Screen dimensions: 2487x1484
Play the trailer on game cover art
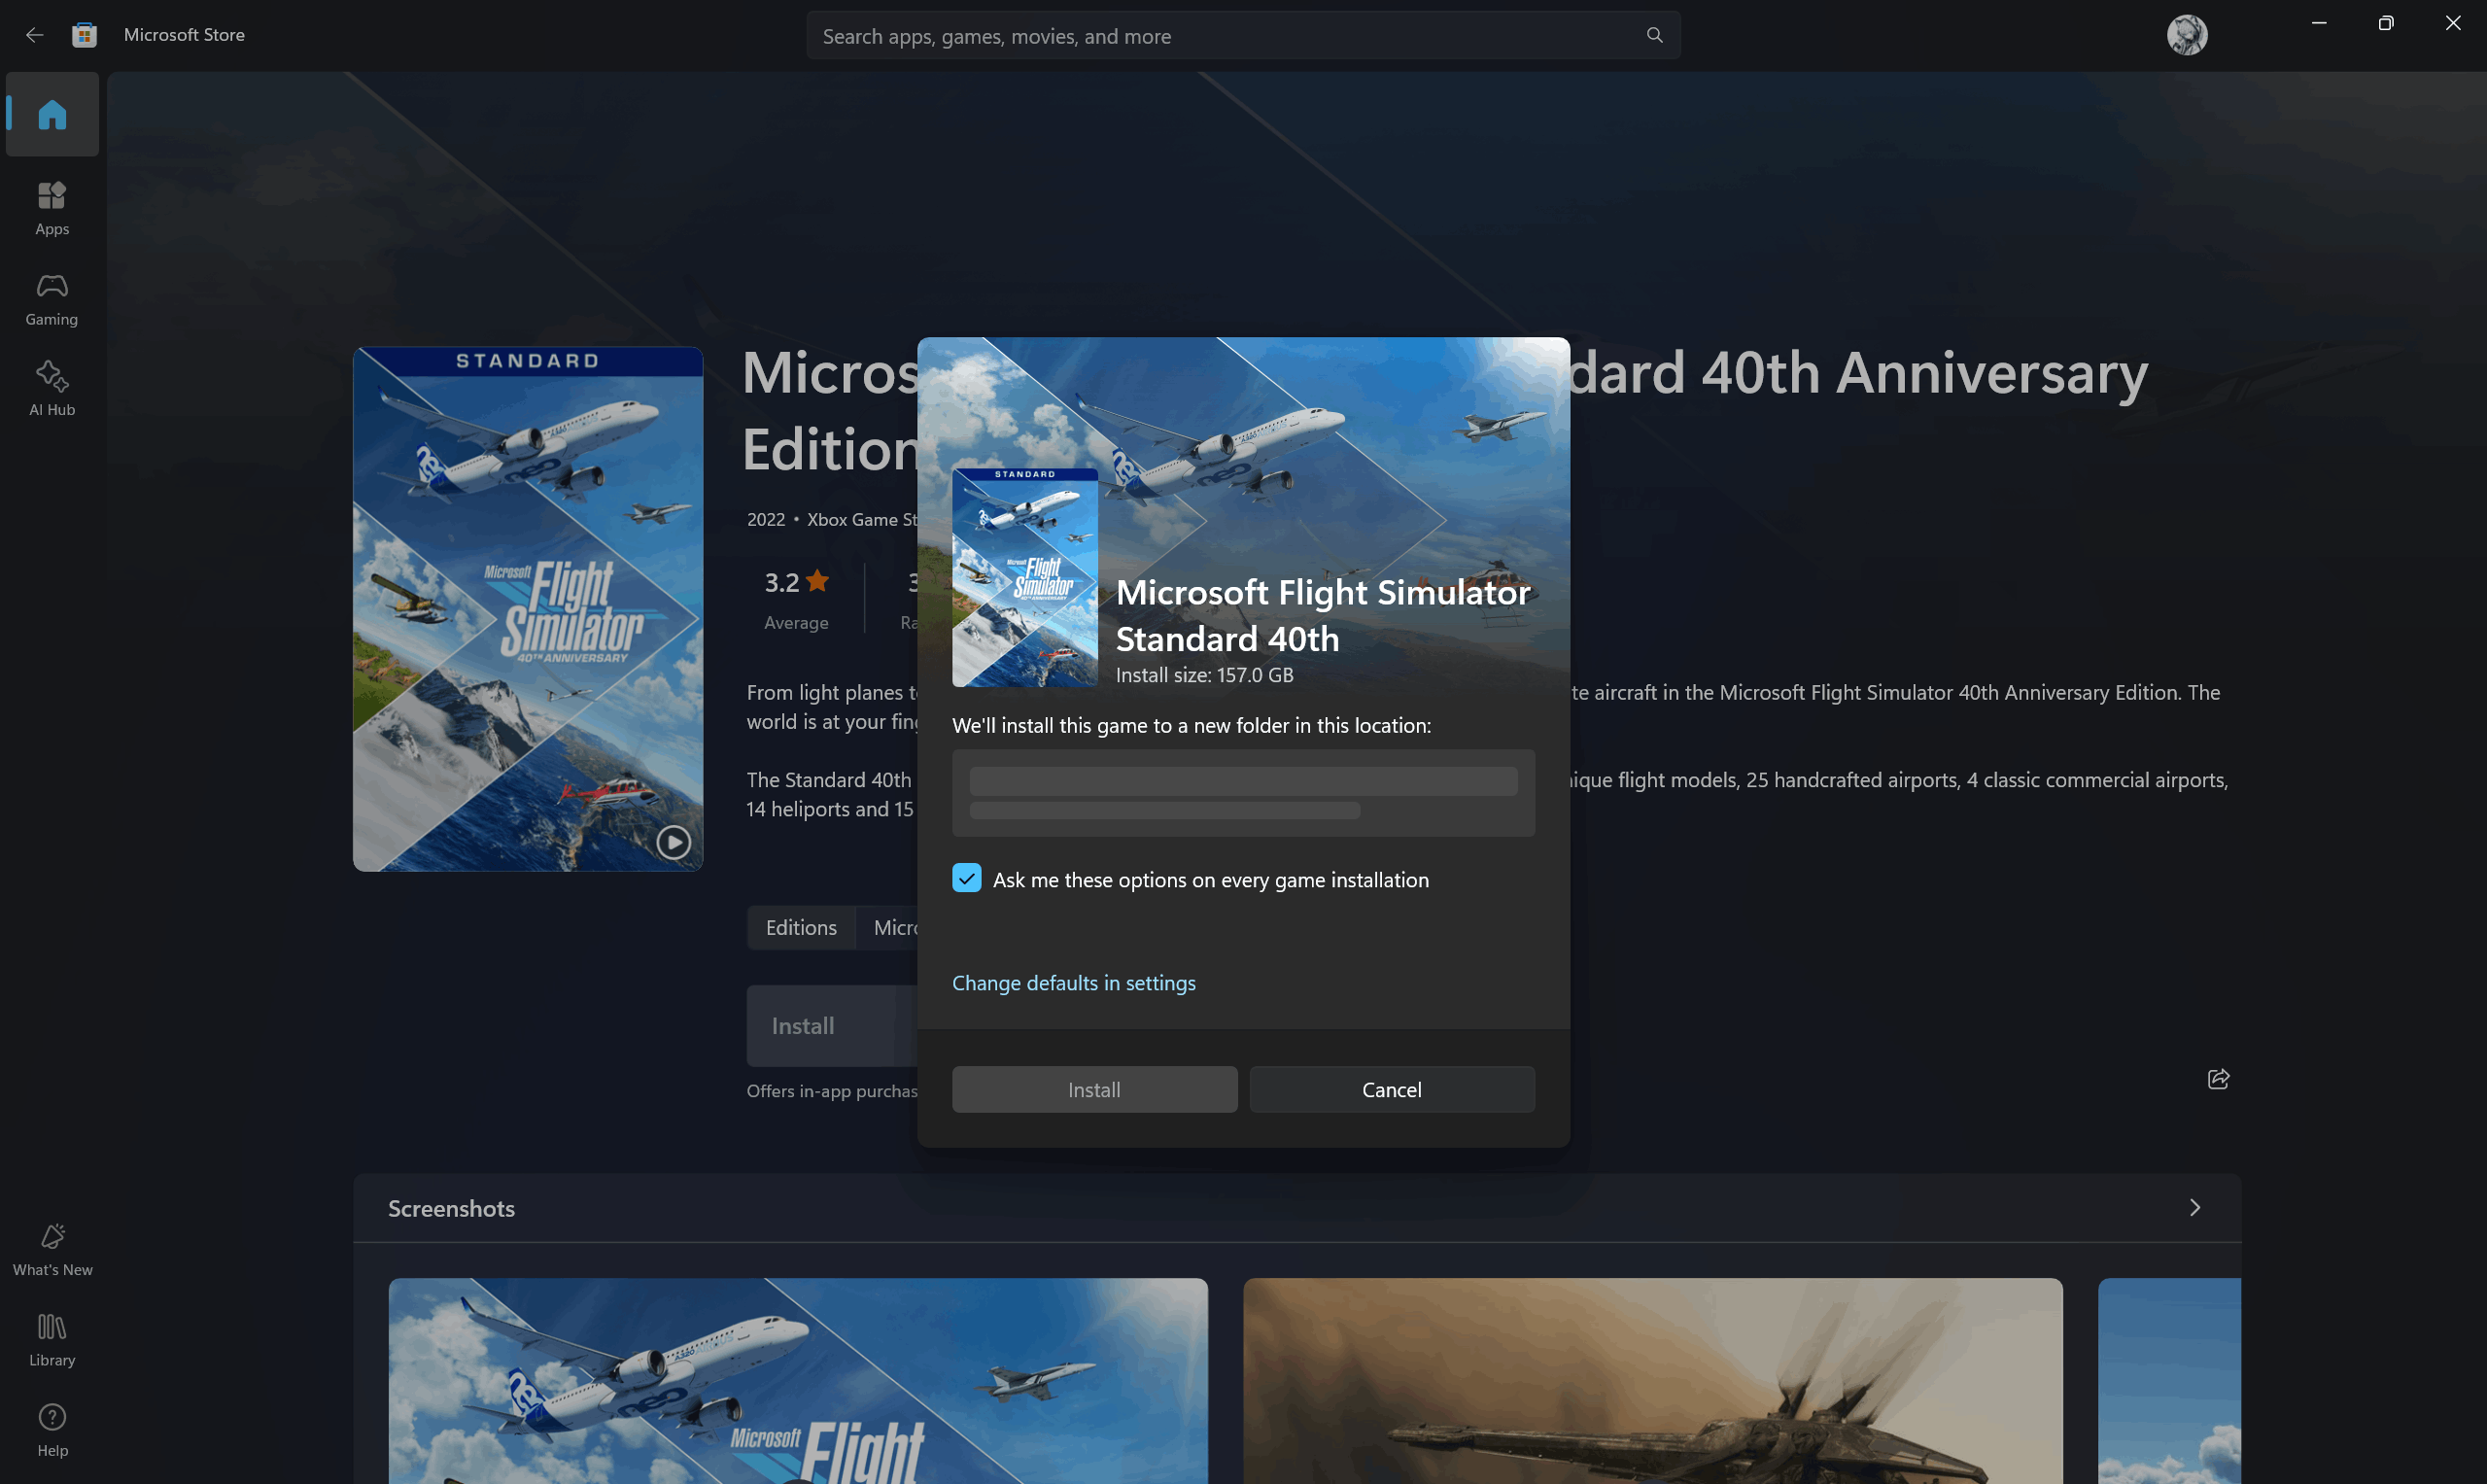point(673,842)
